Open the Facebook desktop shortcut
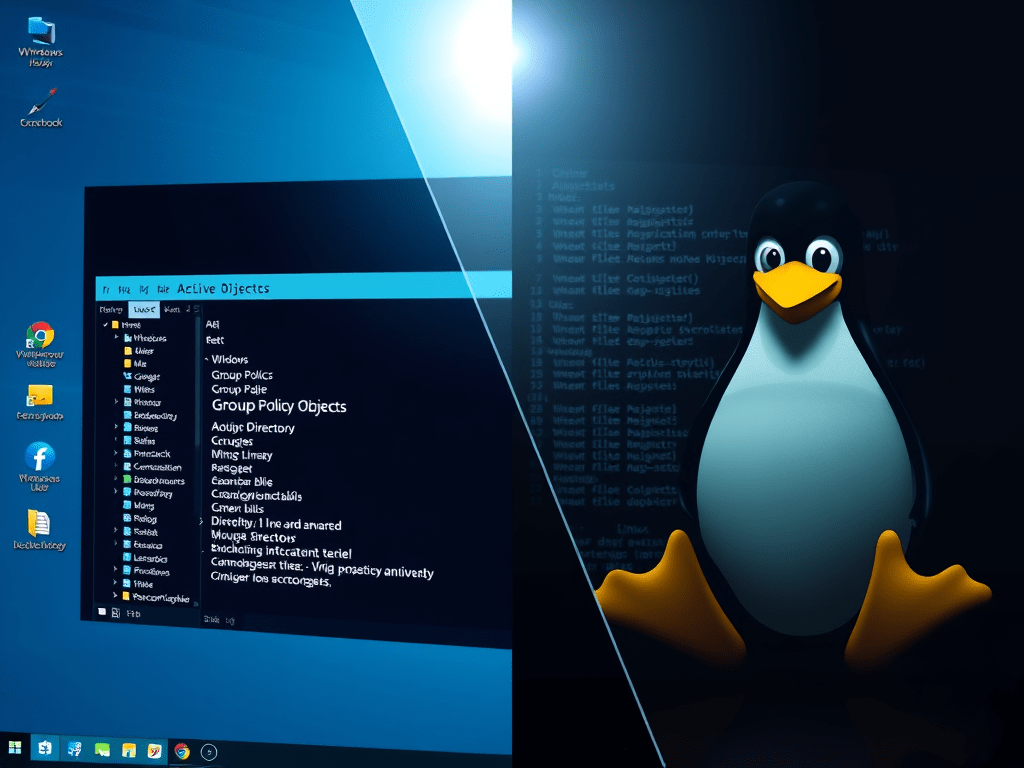Viewport: 1024px width, 768px height. pos(39,455)
